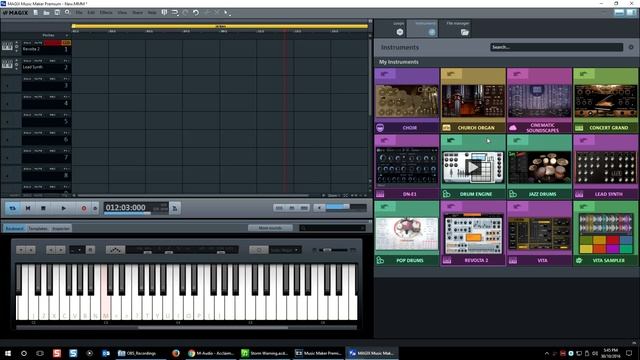Undo the last action with curved arrow
The height and width of the screenshot is (360, 640).
coord(196,13)
